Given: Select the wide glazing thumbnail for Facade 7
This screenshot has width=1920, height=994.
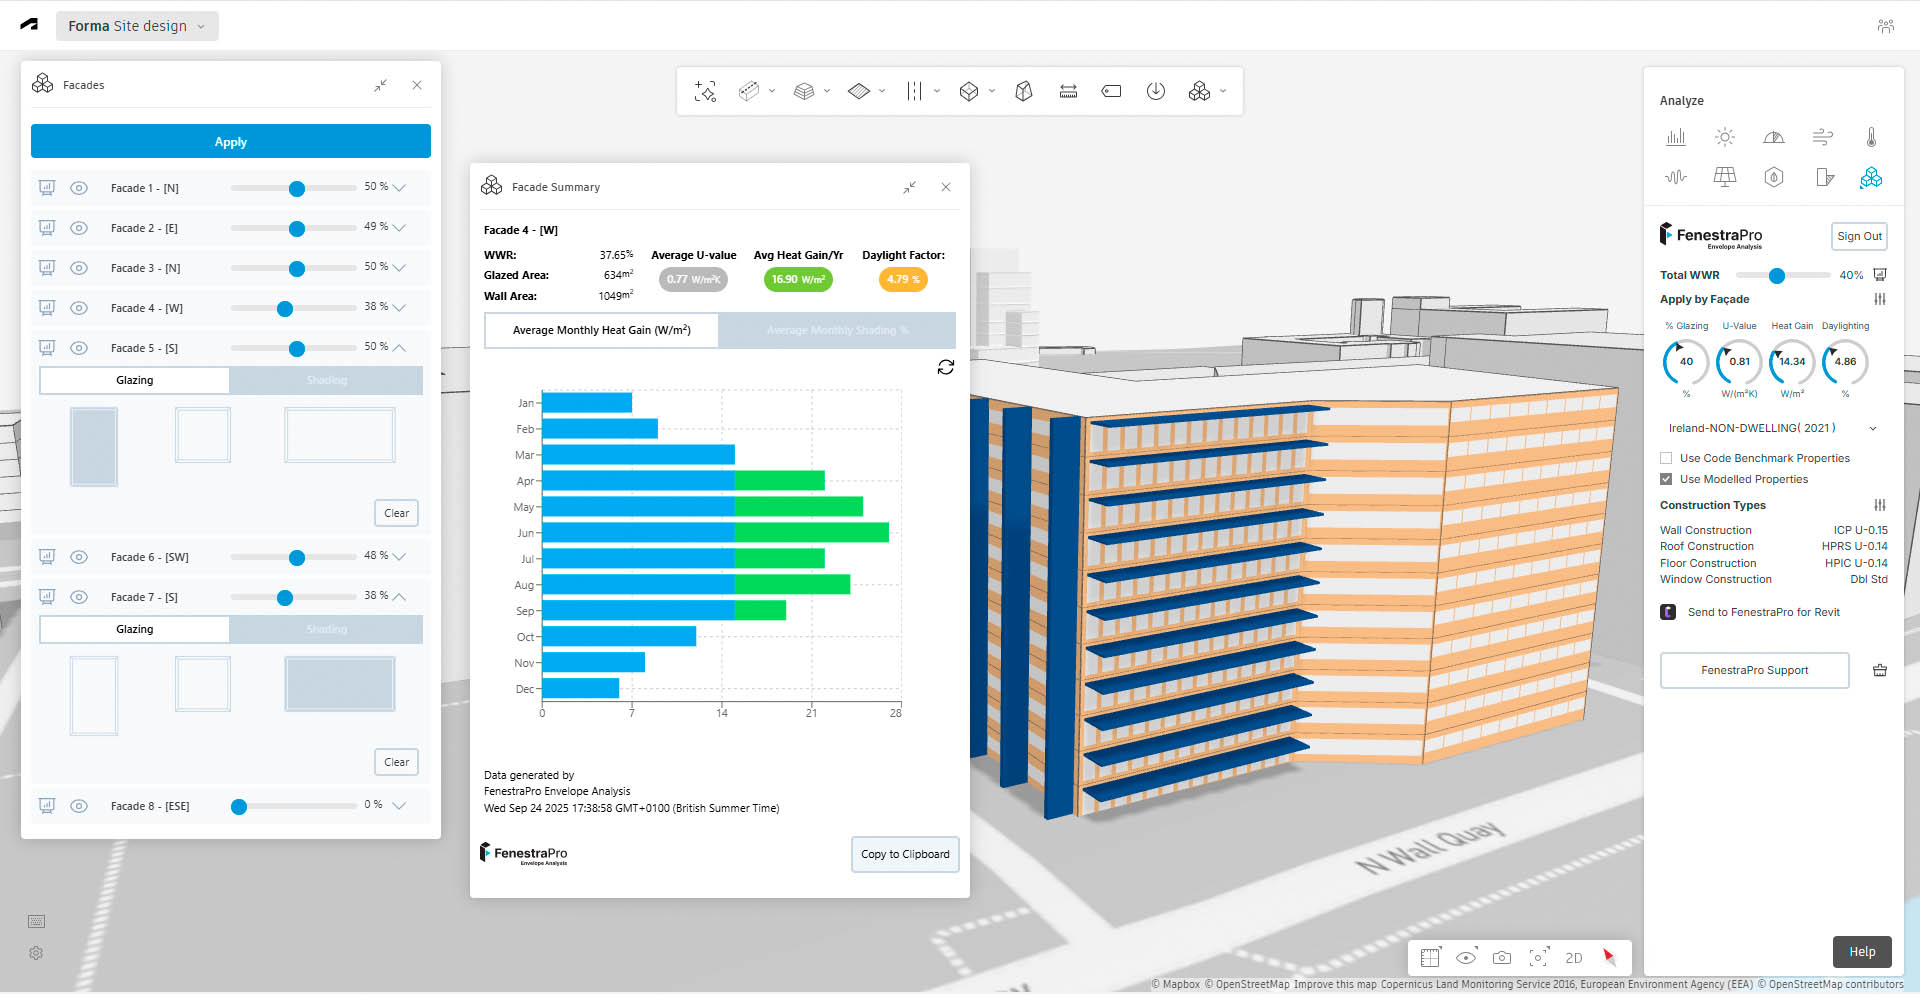Looking at the screenshot, I should coord(339,684).
